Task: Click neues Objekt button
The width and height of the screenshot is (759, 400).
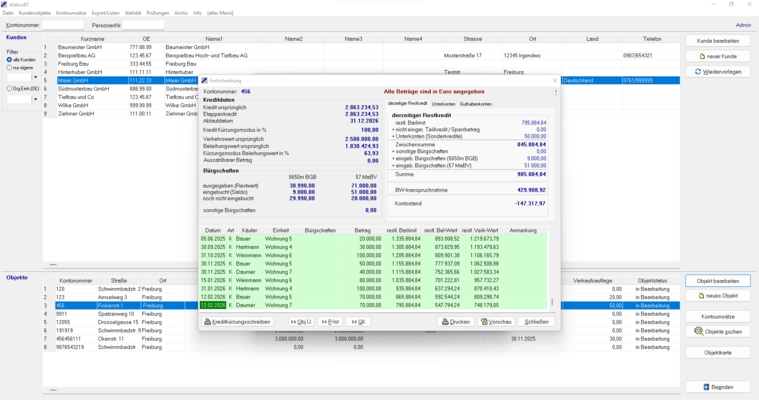Action: pos(717,296)
